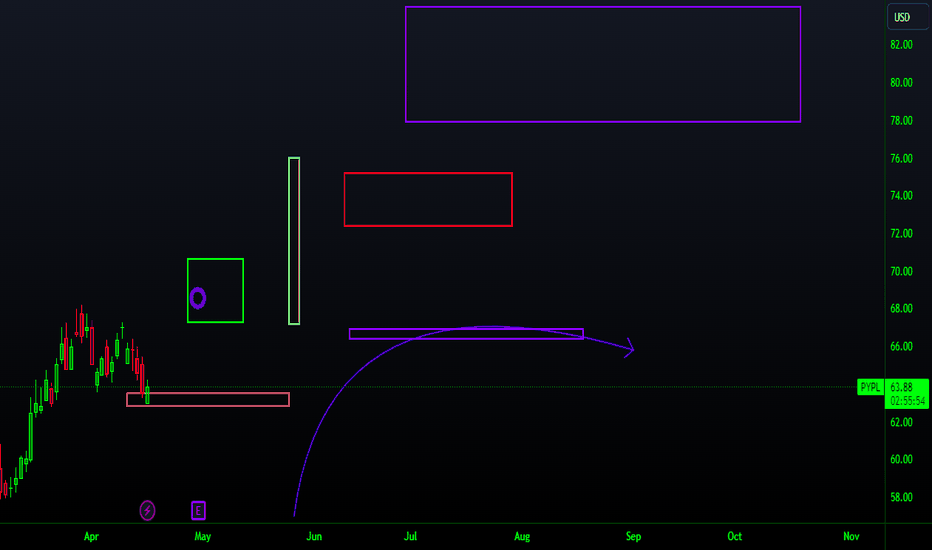Image resolution: width=932 pixels, height=550 pixels.
Task: Click the Nov label on time axis
Action: coord(851,536)
